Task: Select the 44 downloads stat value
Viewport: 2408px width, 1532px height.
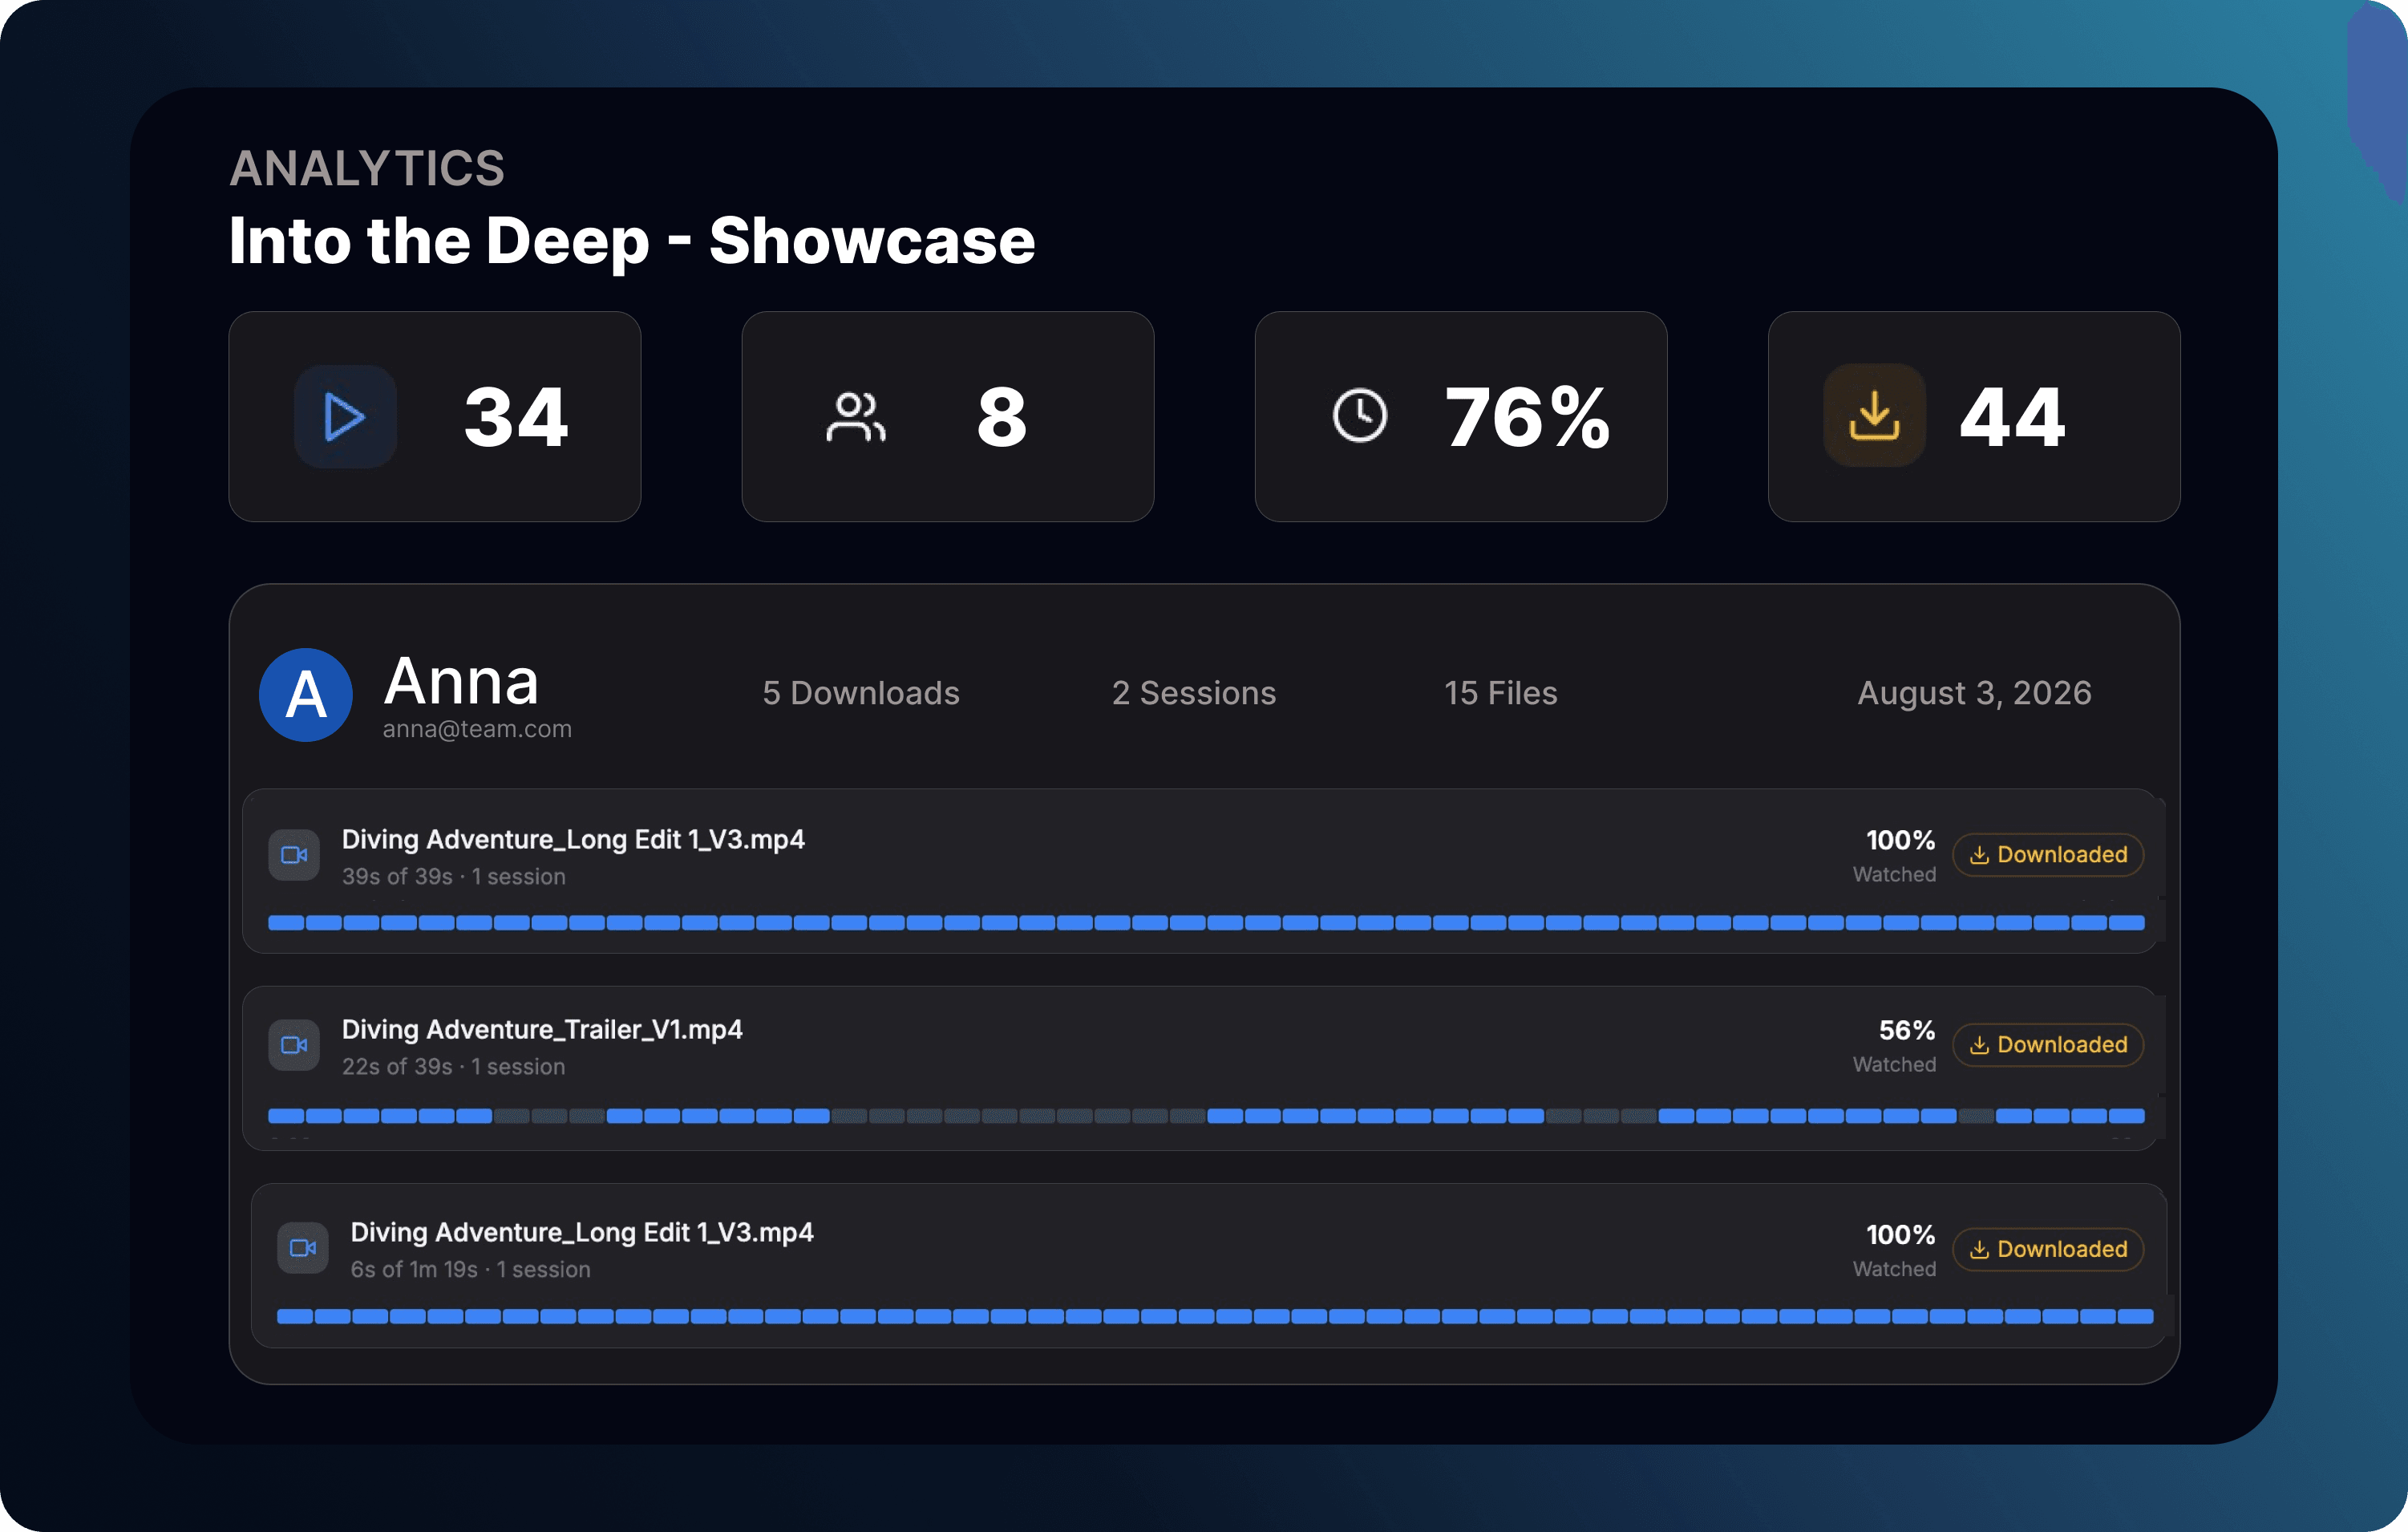Action: coord(2013,417)
